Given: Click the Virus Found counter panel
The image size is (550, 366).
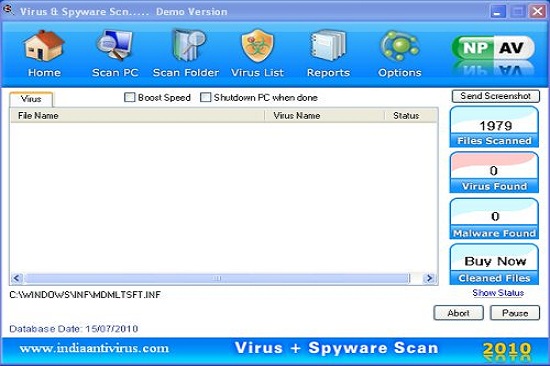Looking at the screenshot, I should click(494, 172).
